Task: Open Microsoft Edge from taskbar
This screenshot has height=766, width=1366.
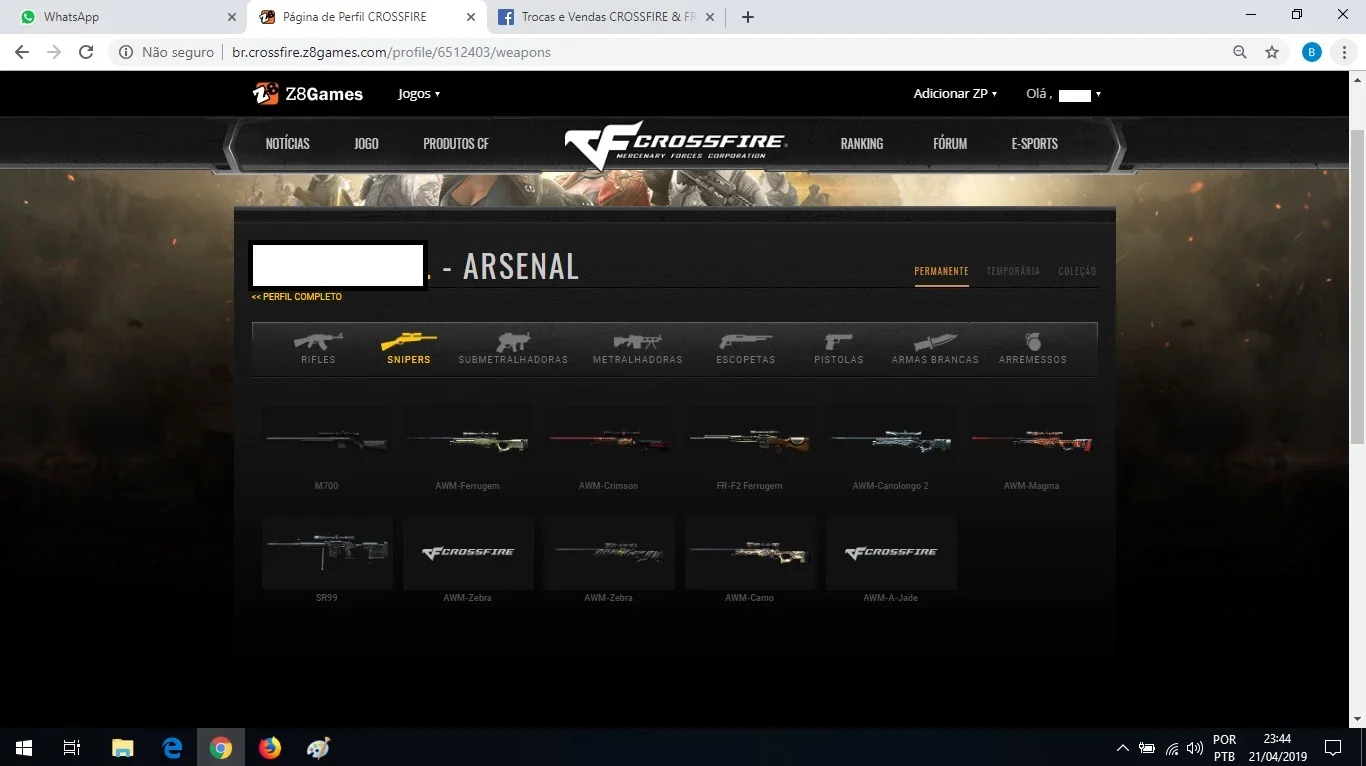Action: (x=172, y=747)
